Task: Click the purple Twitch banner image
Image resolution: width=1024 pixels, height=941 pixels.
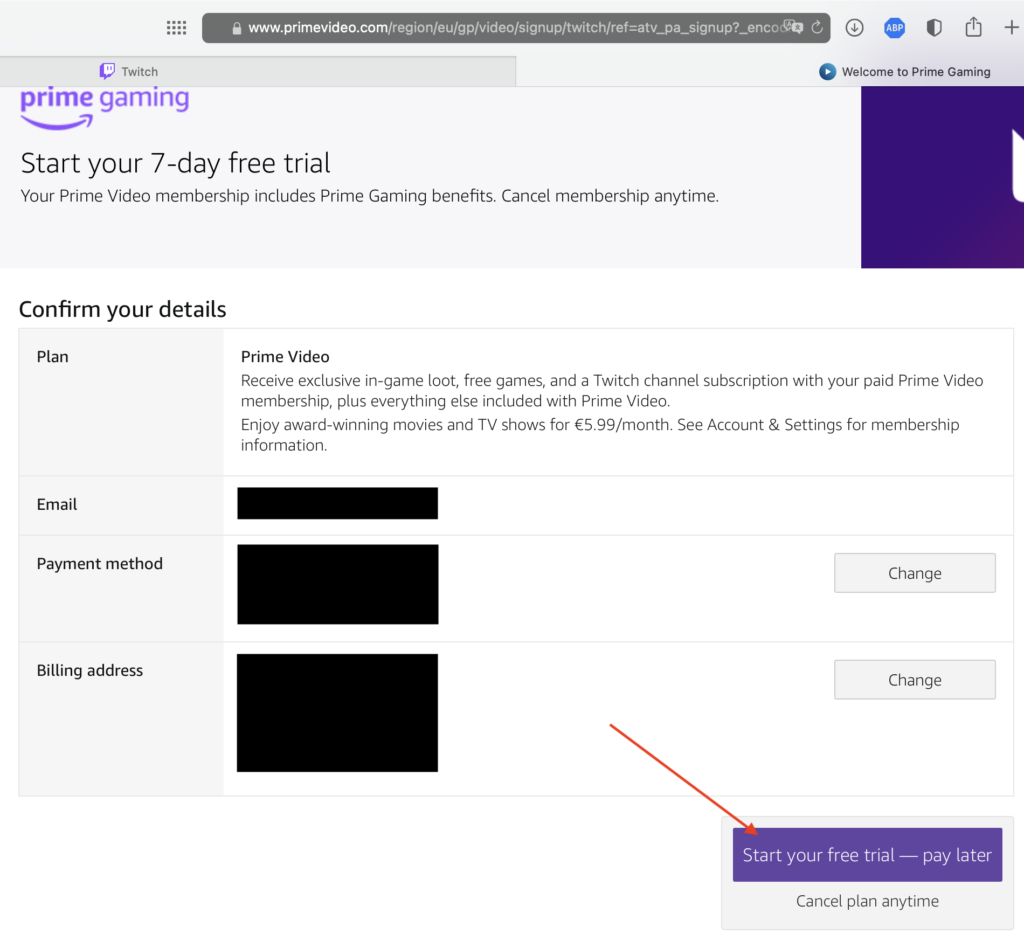Action: click(941, 177)
